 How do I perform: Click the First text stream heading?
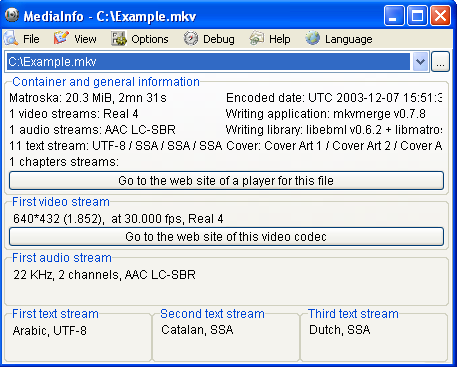point(55,314)
